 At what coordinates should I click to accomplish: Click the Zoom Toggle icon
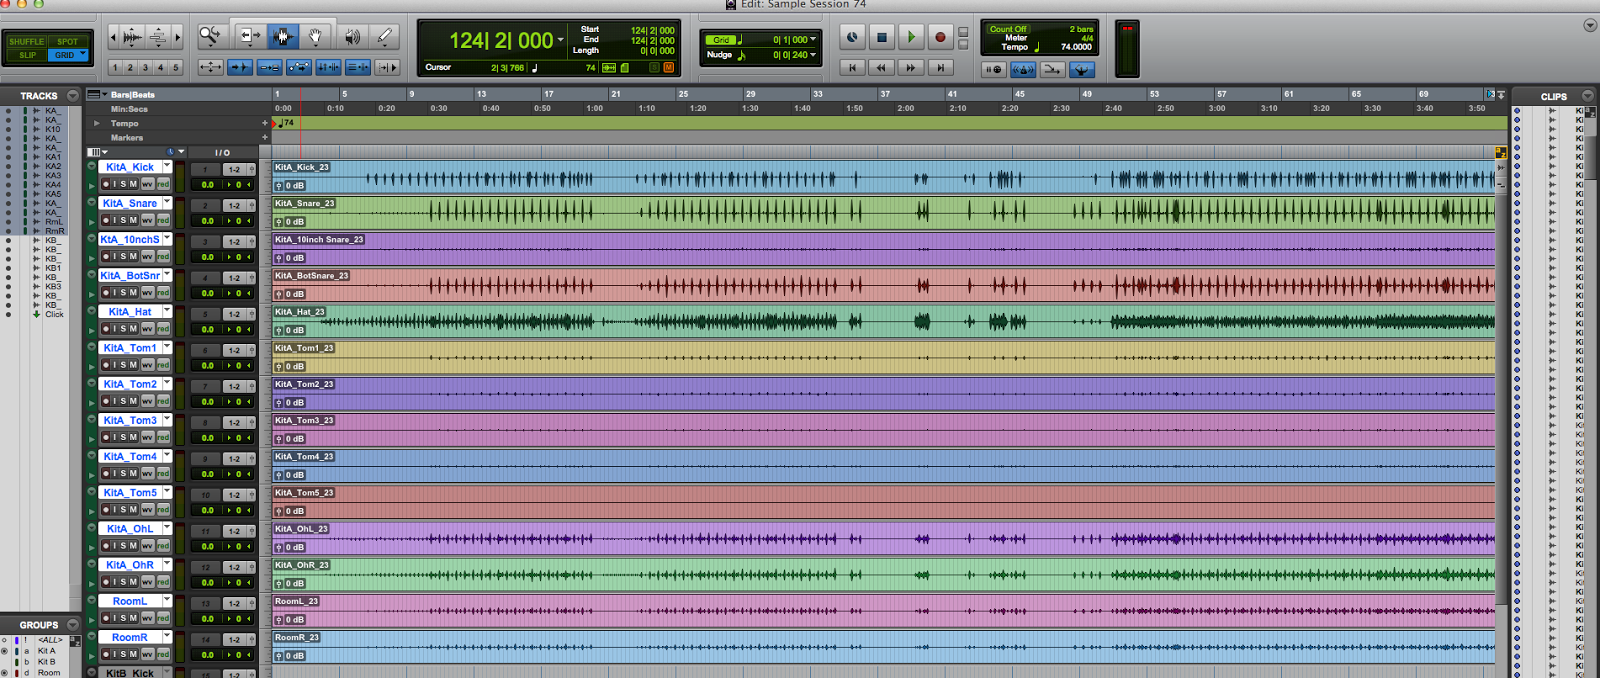[210, 67]
